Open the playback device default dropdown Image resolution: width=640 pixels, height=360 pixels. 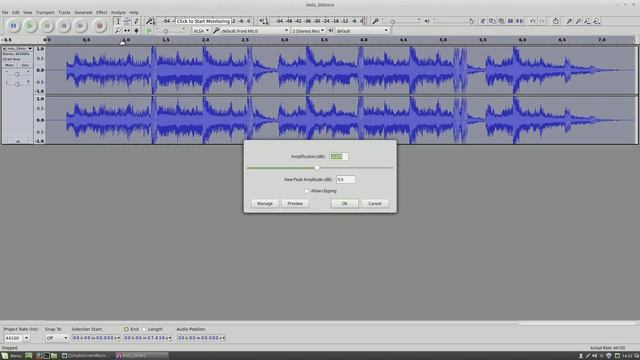pos(362,31)
